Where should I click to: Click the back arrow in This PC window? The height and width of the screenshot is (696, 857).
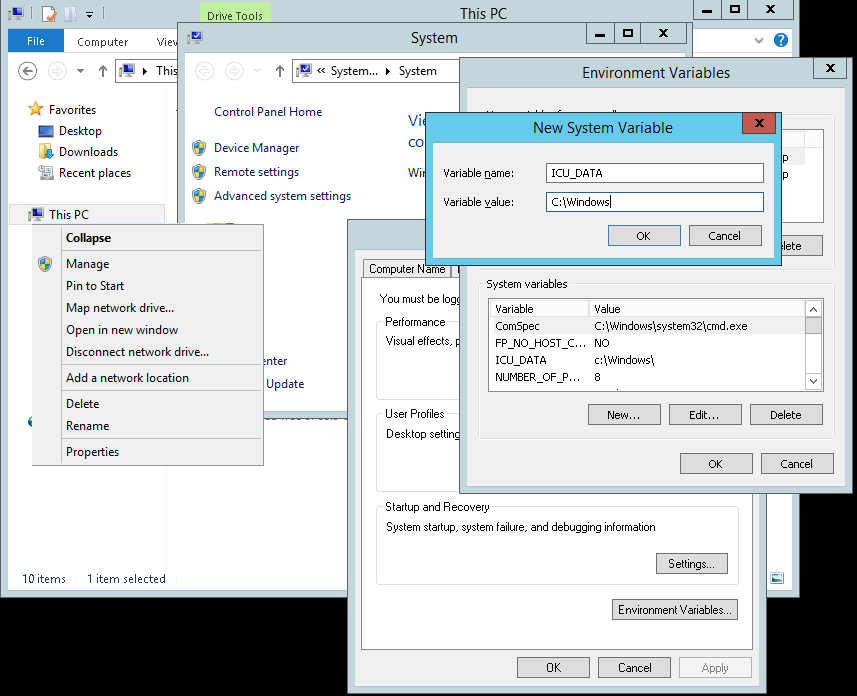(28, 71)
